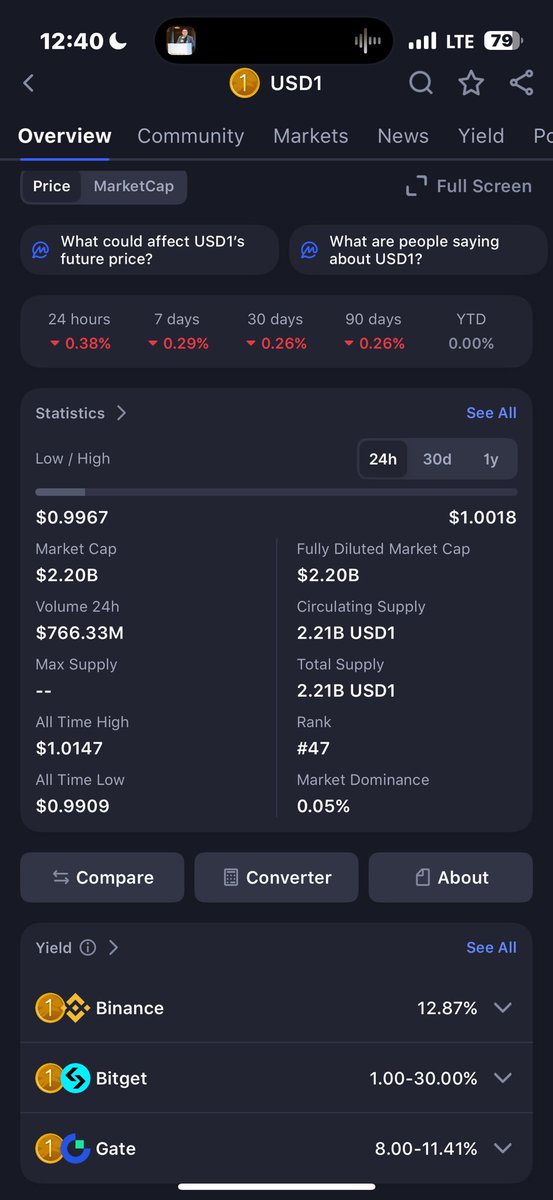553x1200 pixels.
Task: Tap the back arrow icon
Action: 28,83
